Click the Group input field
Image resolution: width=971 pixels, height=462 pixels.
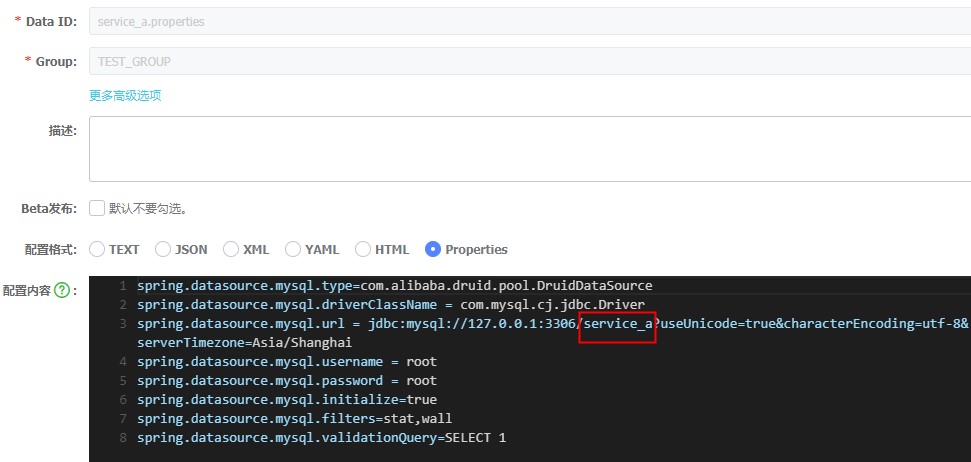click(x=529, y=61)
